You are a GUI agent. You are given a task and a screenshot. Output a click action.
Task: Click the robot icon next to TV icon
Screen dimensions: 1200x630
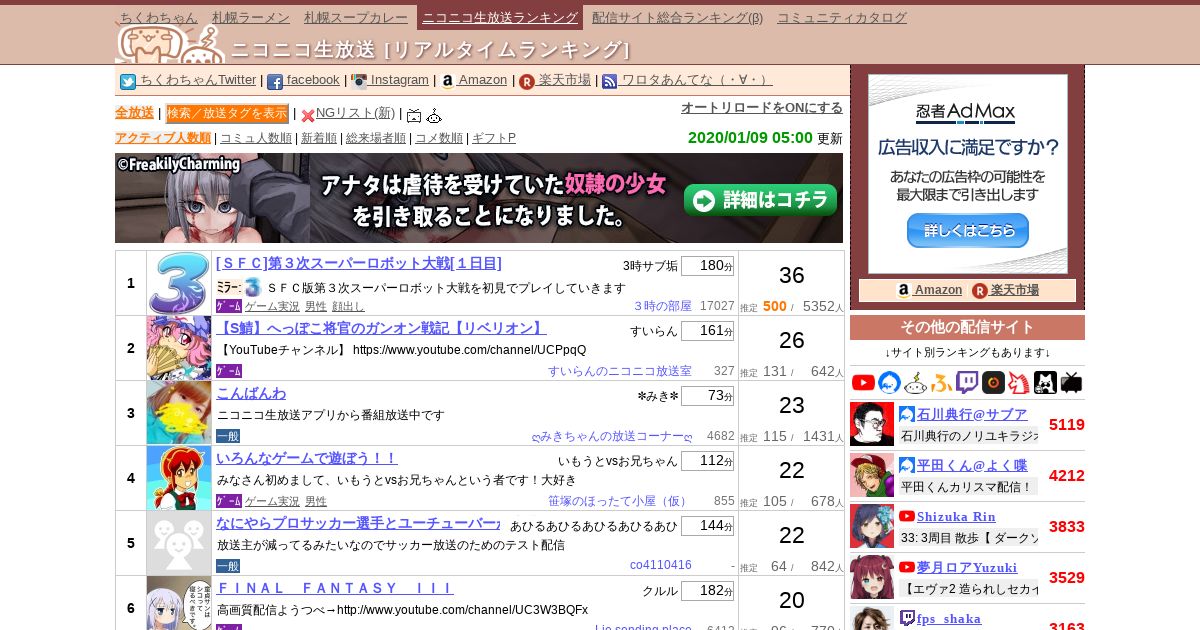pyautogui.click(x=434, y=116)
